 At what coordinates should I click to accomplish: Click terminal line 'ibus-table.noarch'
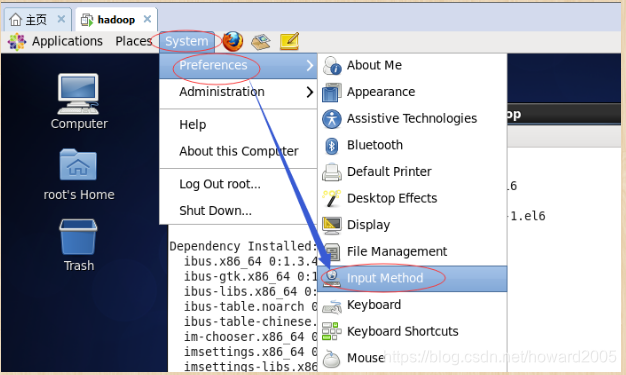click(250, 307)
